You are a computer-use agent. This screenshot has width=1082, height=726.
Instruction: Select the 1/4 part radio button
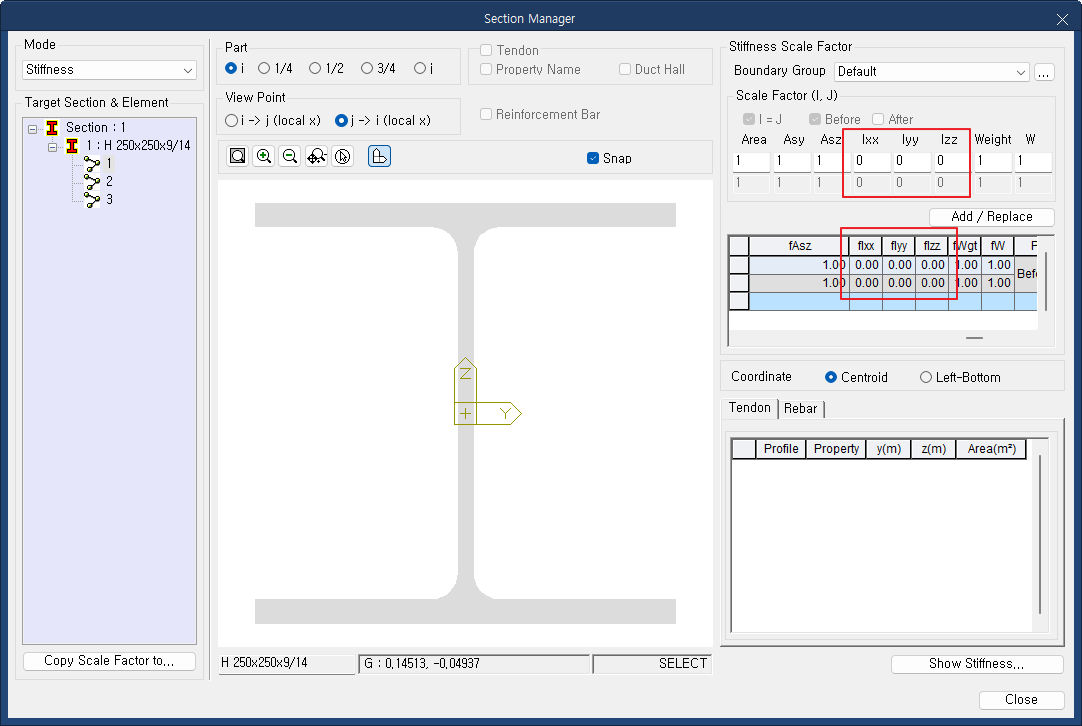click(264, 68)
